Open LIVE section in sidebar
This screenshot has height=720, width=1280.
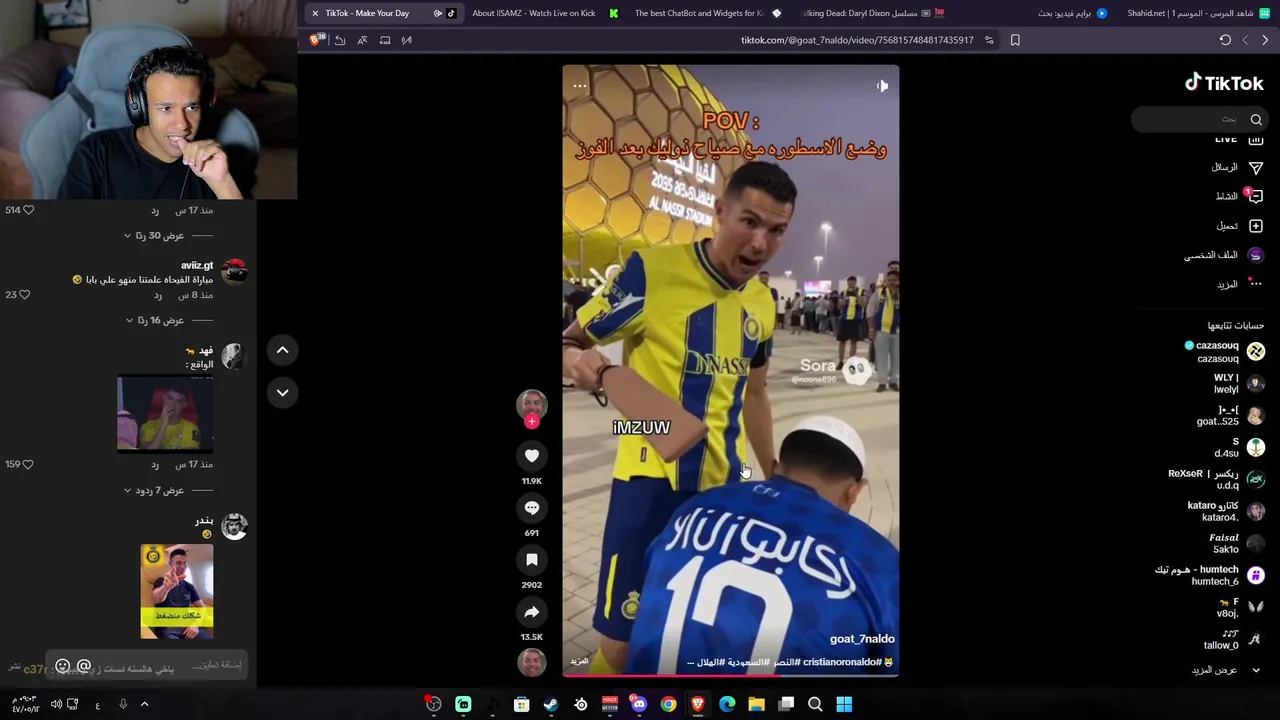pos(1238,139)
